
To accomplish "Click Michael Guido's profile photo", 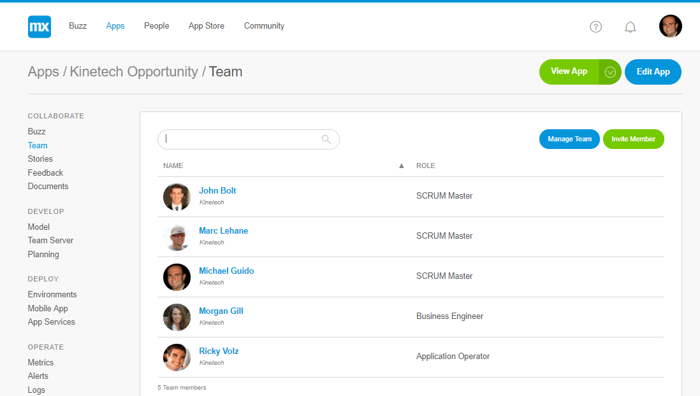I will point(176,277).
